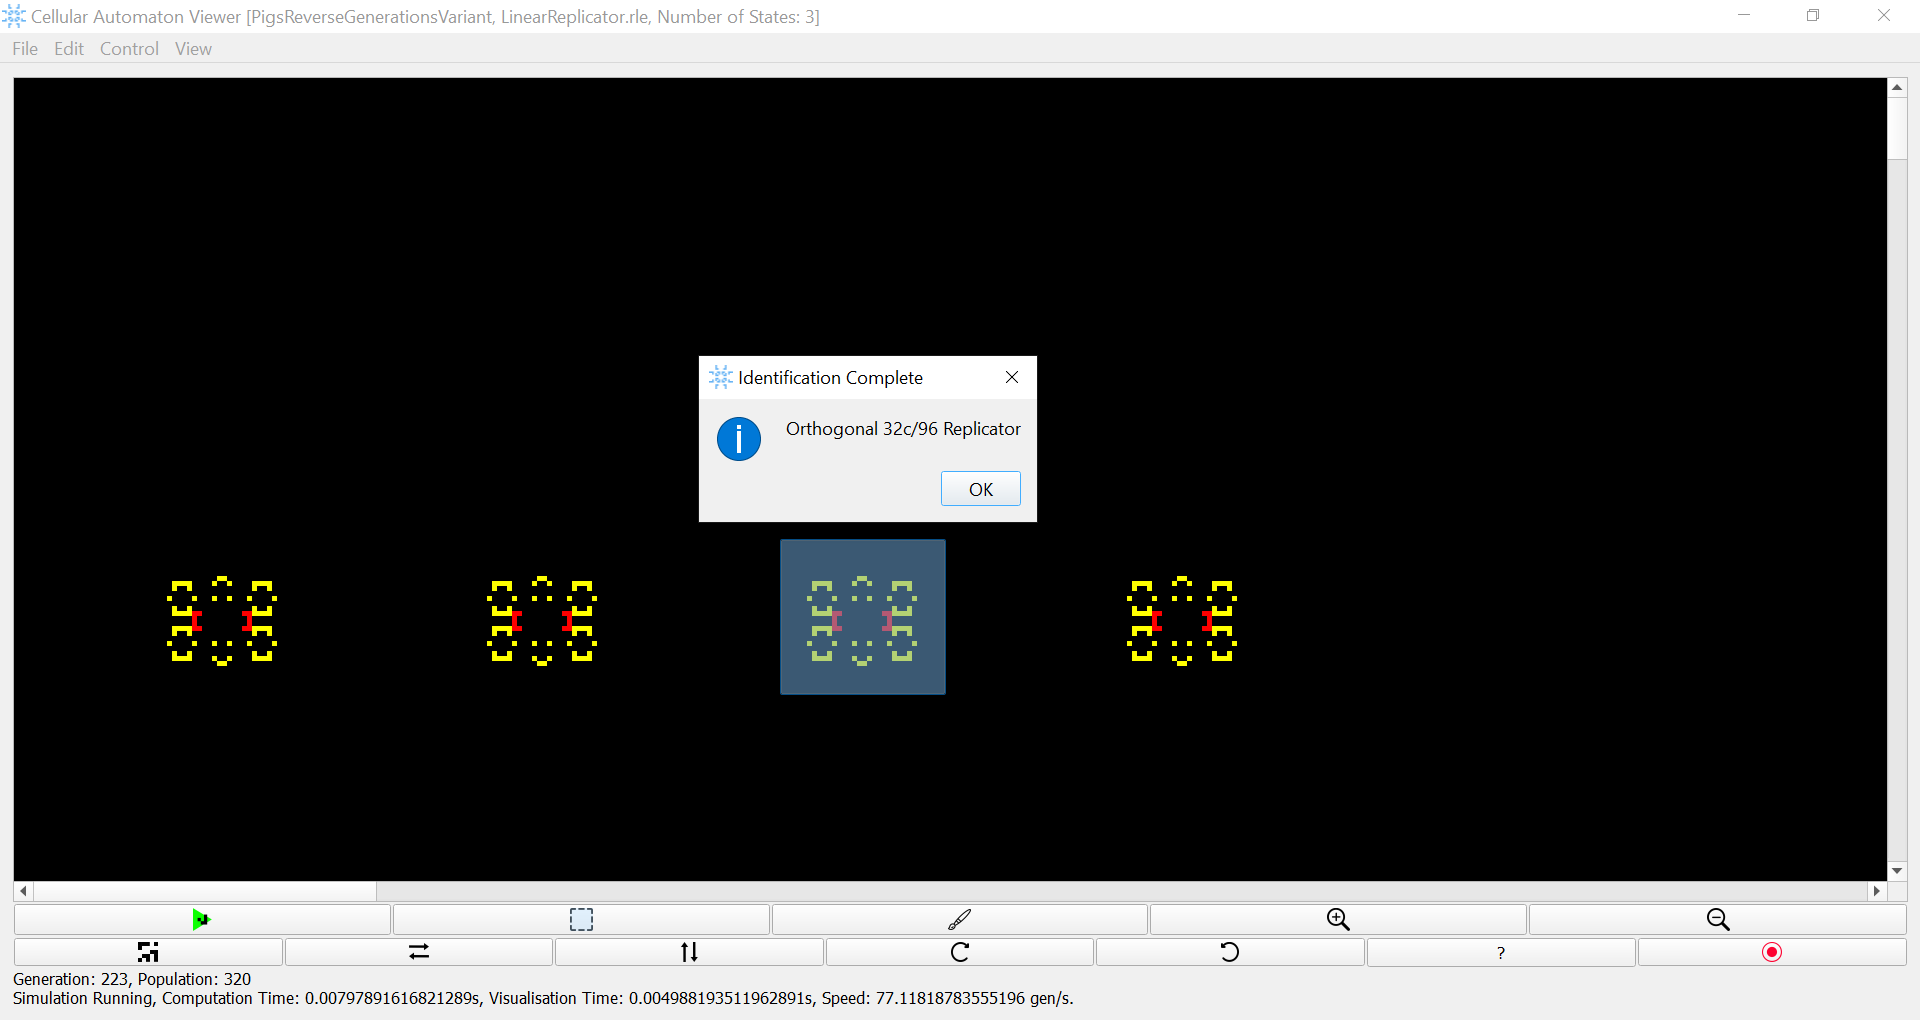The image size is (1920, 1020).
Task: Restore down the Cellular Automaton Viewer window
Action: [1813, 15]
